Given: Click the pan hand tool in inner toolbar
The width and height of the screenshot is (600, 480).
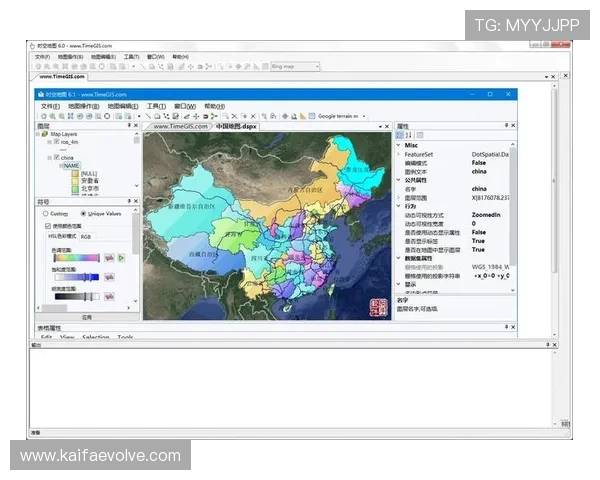Looking at the screenshot, I should (x=44, y=116).
